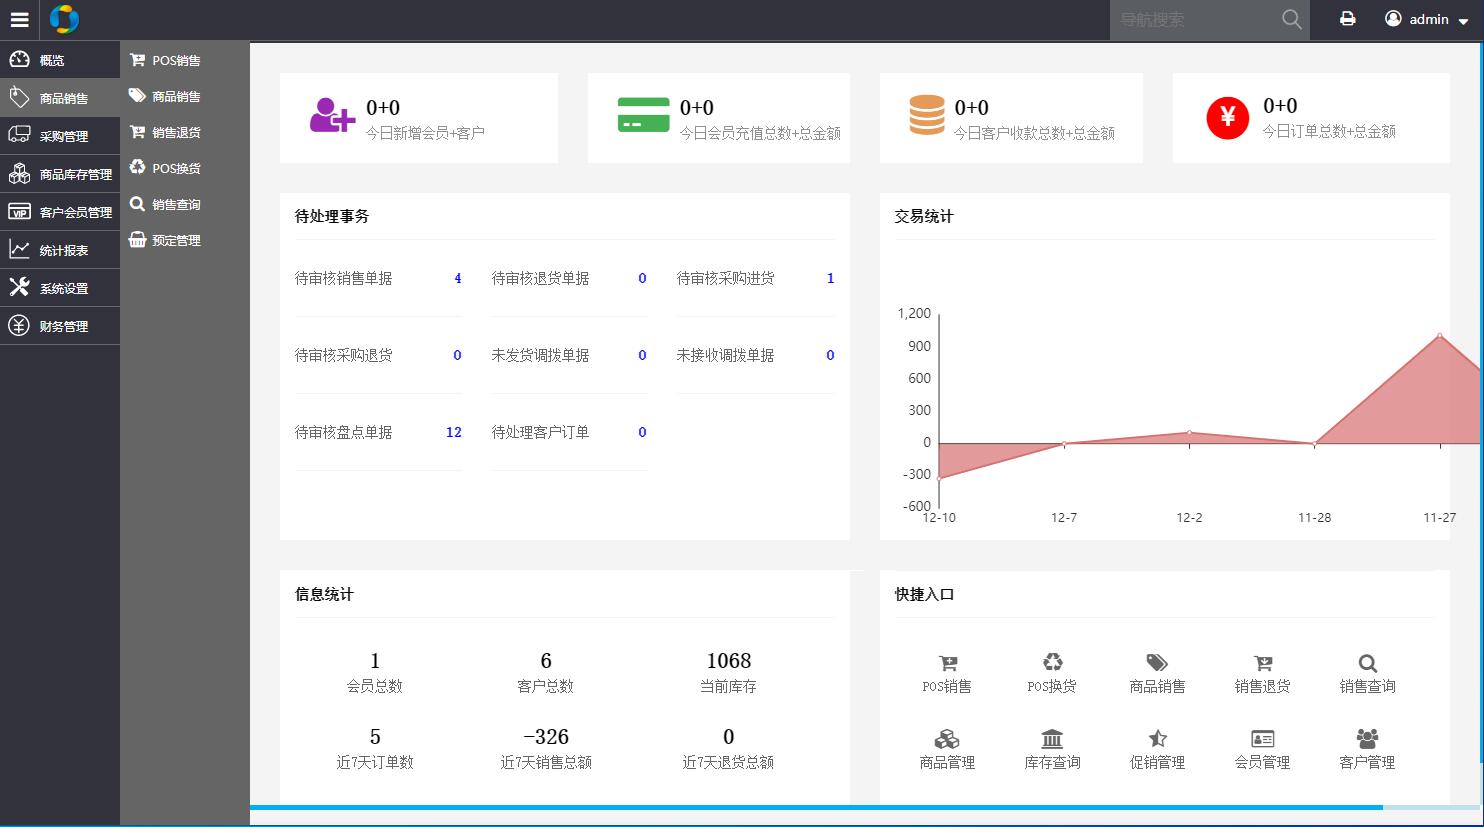The width and height of the screenshot is (1484, 827).
Task: Click 近7天销售总额 value -326
Action: point(546,737)
